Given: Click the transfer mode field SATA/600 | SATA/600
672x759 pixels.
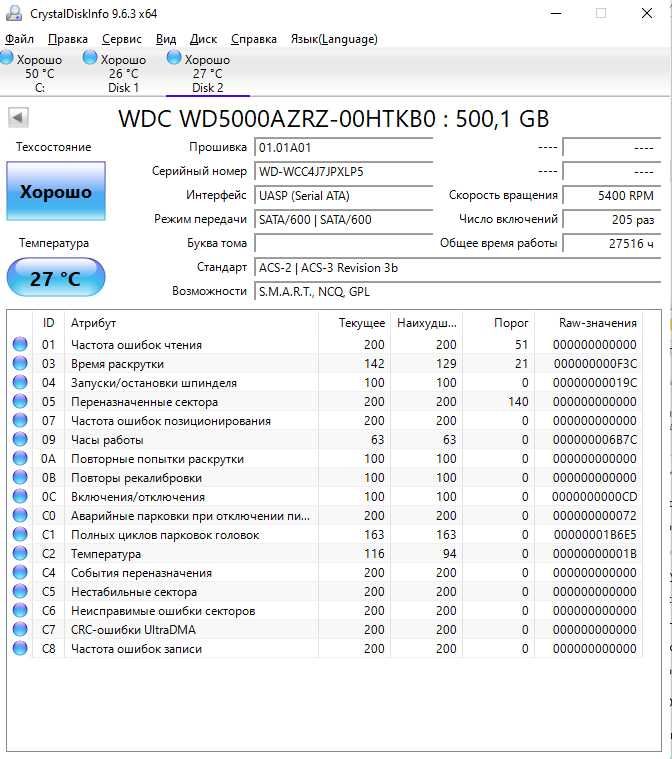Looking at the screenshot, I should 343,219.
